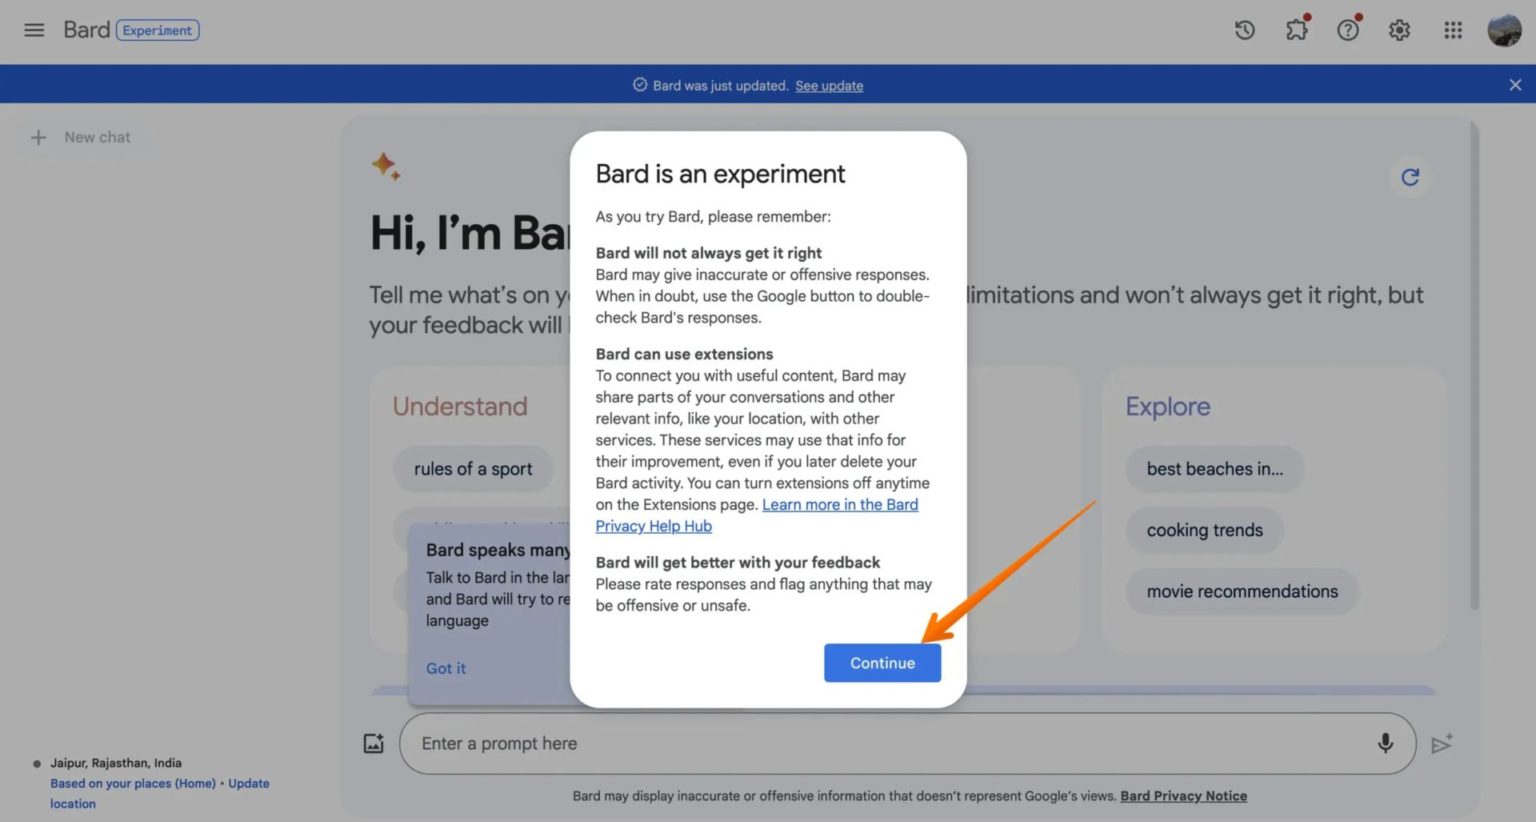Select the 'cooking trends' suggestion chip

[1204, 530]
